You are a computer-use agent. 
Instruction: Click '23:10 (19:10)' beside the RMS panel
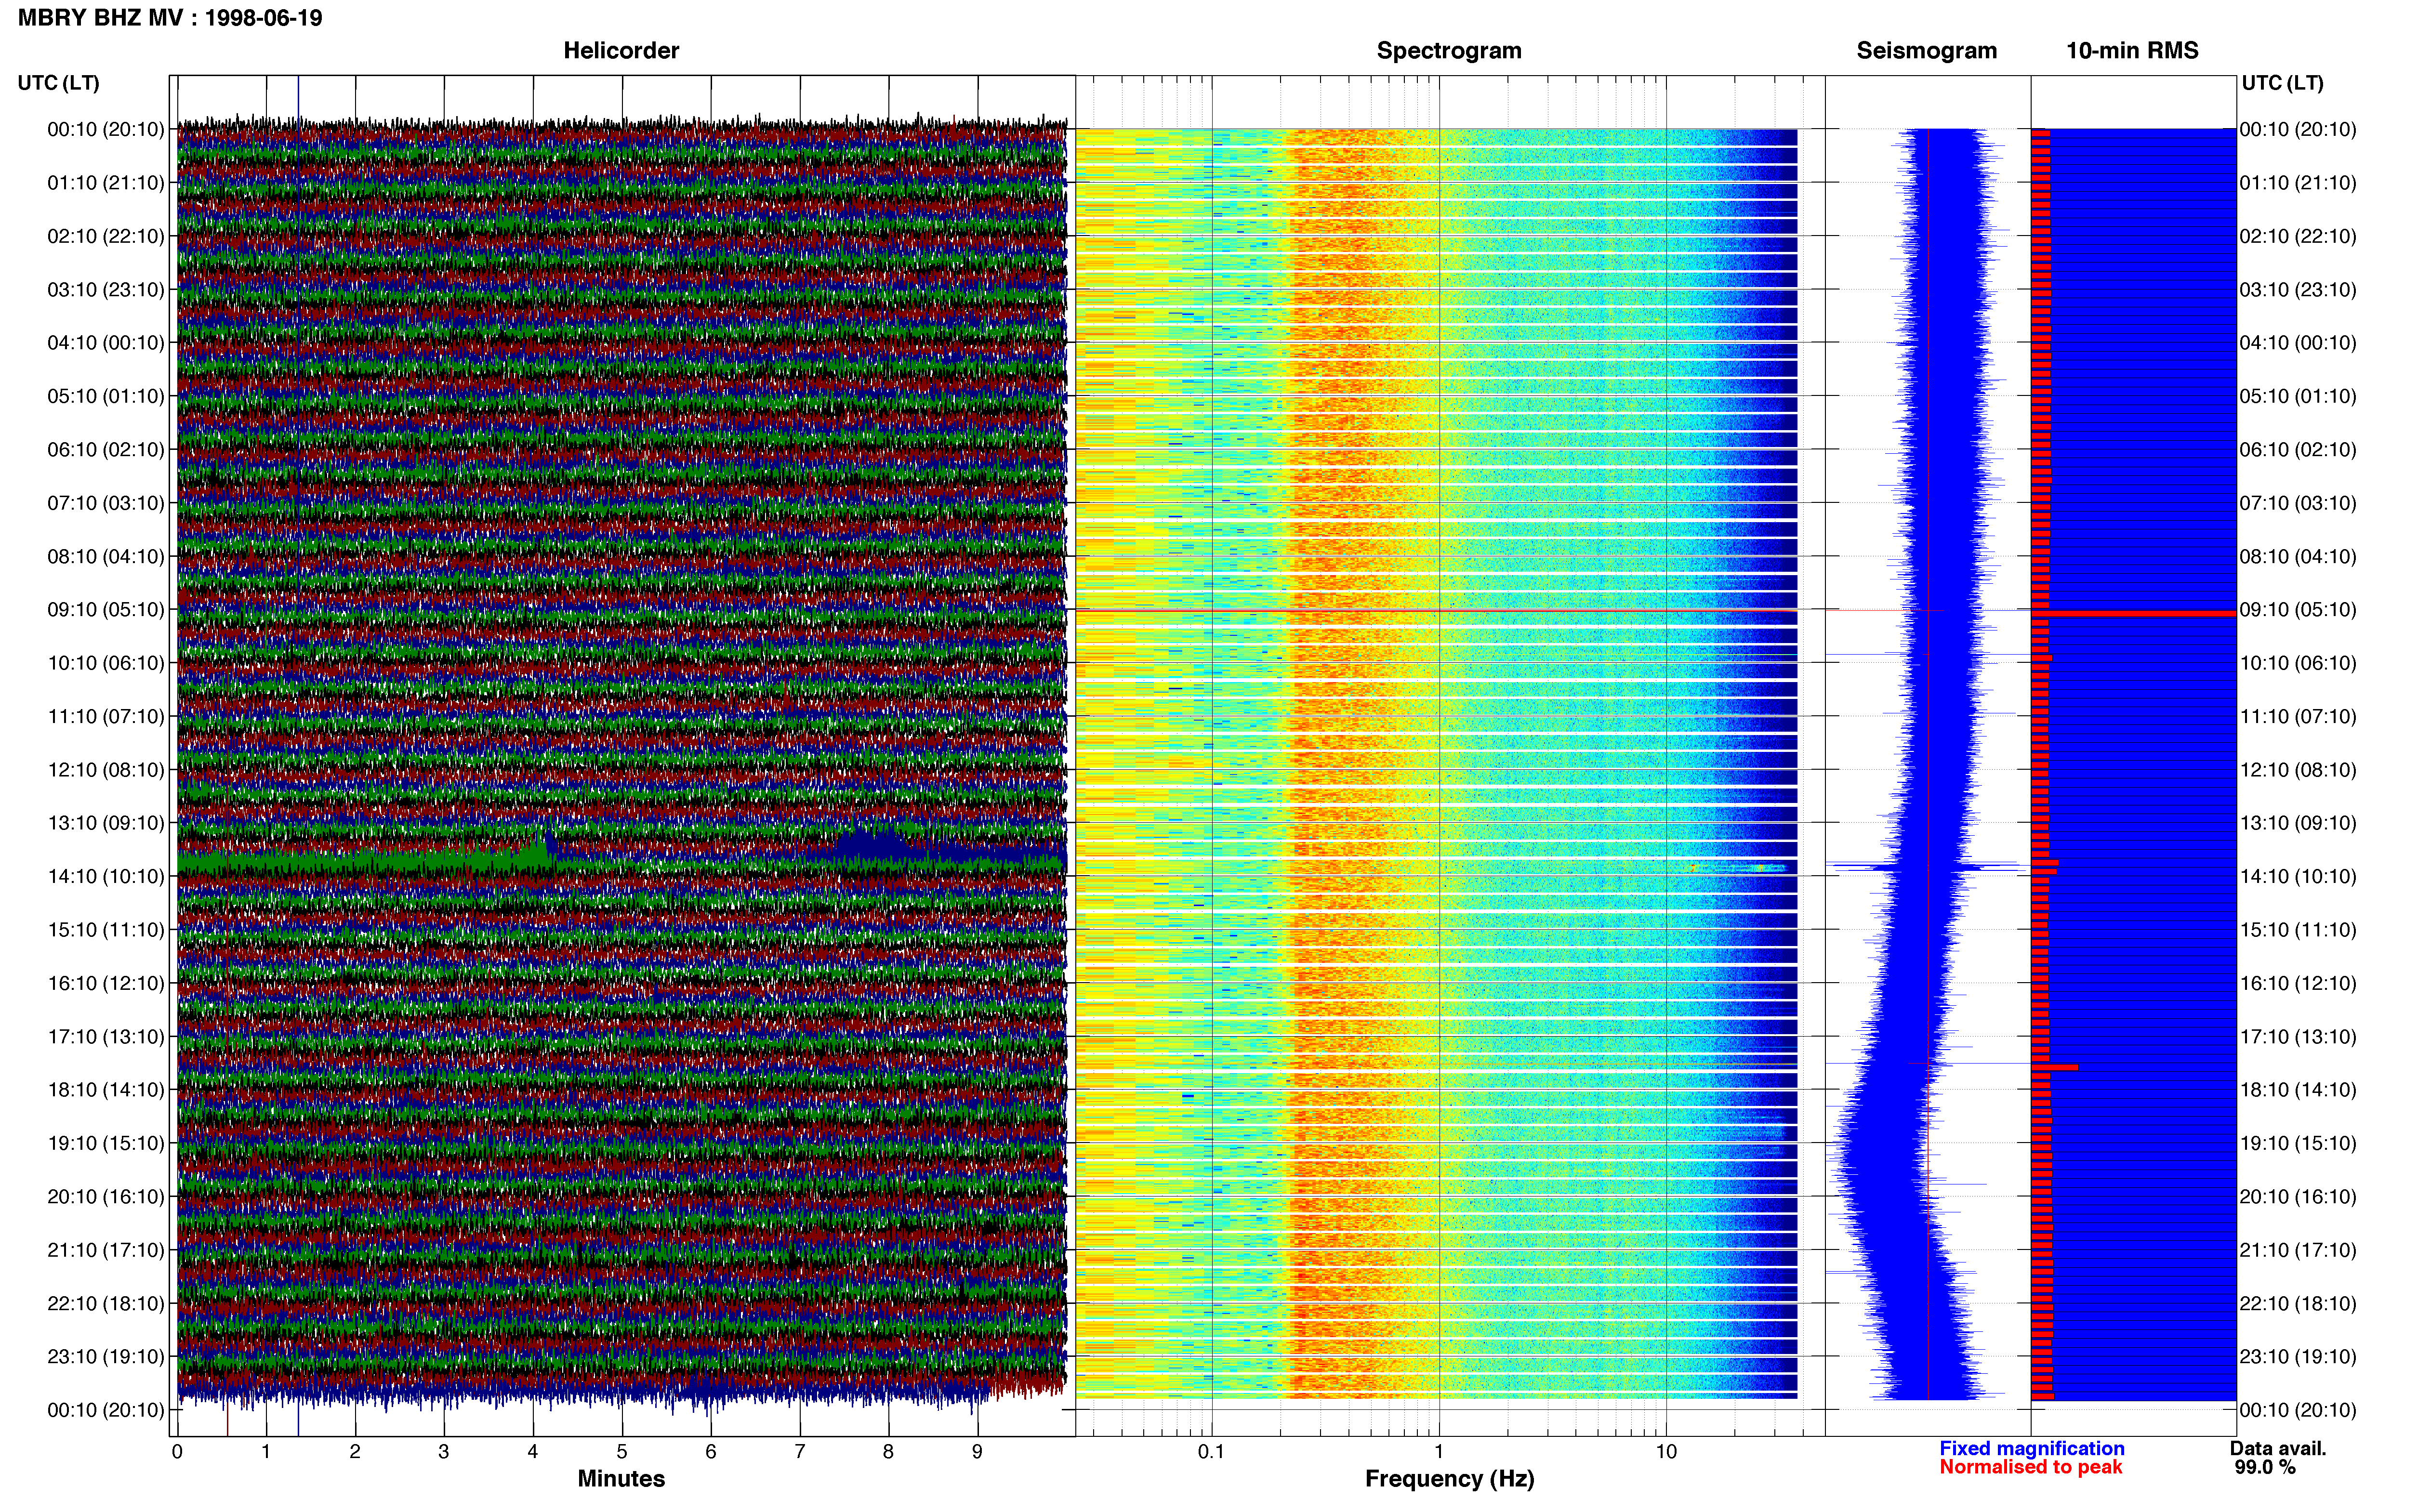[2298, 1357]
